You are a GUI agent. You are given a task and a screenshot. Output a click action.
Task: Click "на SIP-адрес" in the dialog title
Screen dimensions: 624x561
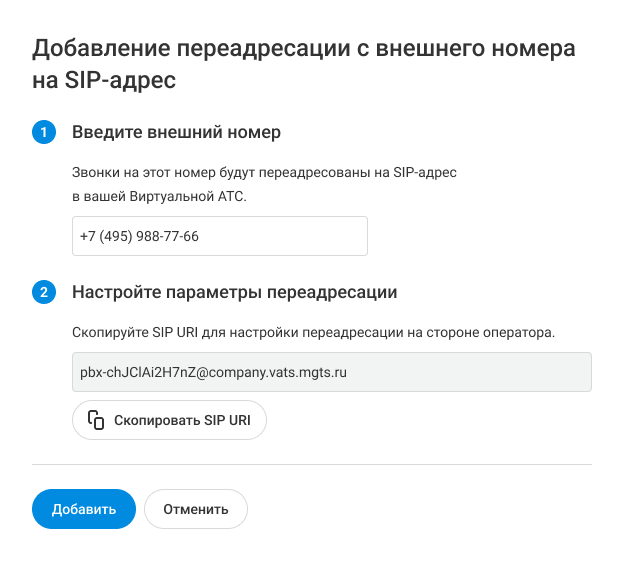click(105, 81)
